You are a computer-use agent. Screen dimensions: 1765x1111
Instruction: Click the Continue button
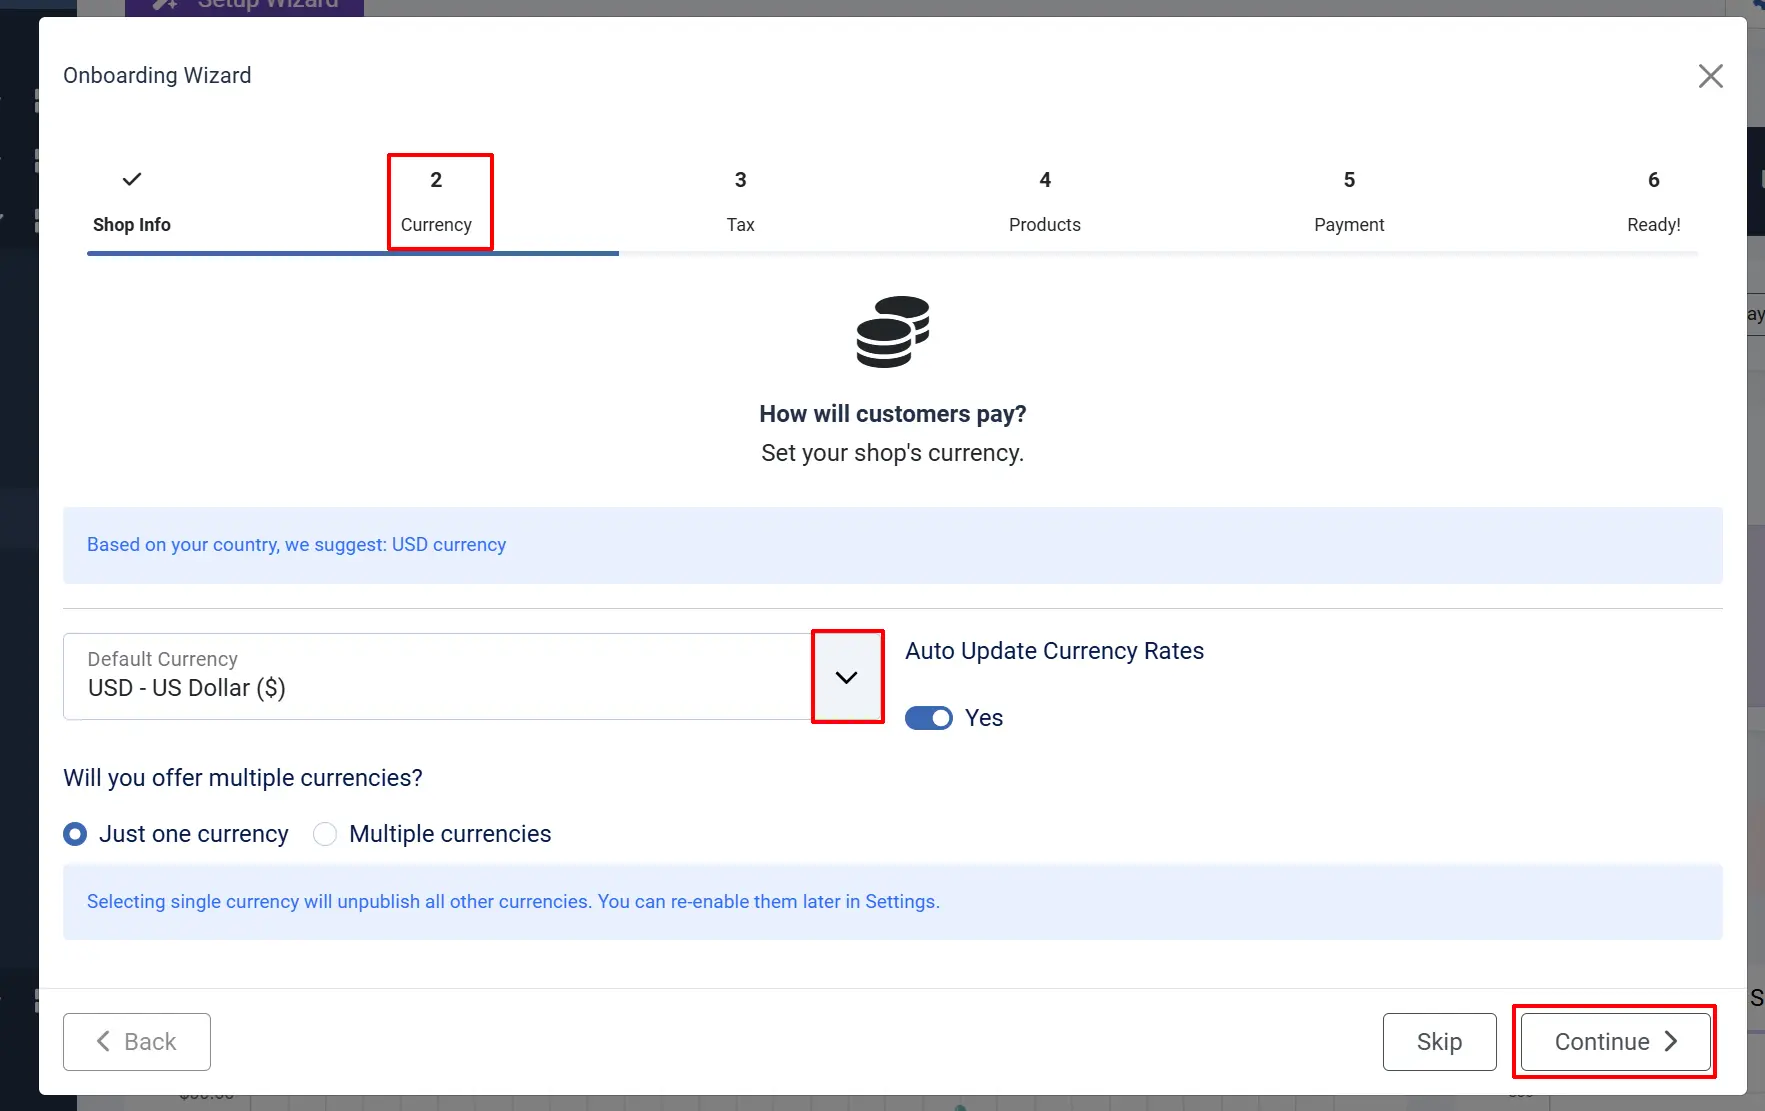(x=1615, y=1042)
